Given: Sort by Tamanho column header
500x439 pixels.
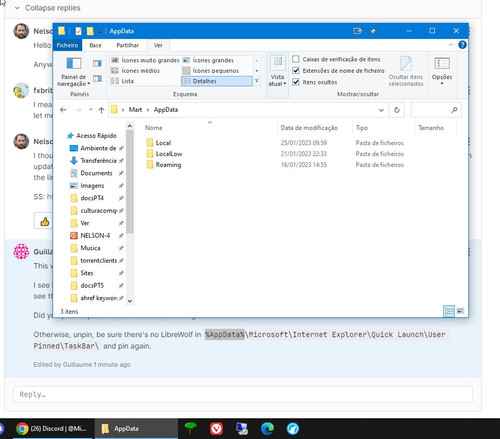Looking at the screenshot, I should (x=431, y=128).
